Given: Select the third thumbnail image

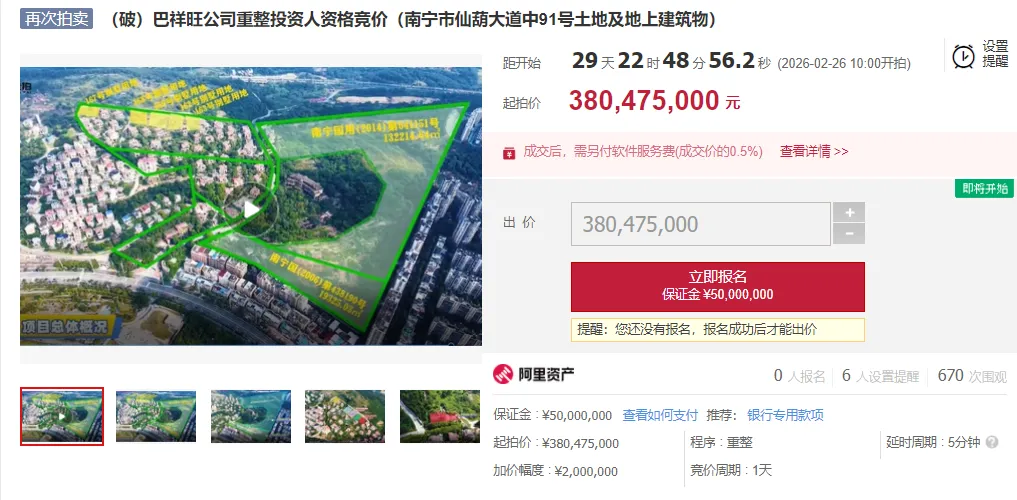Looking at the screenshot, I should tap(251, 416).
